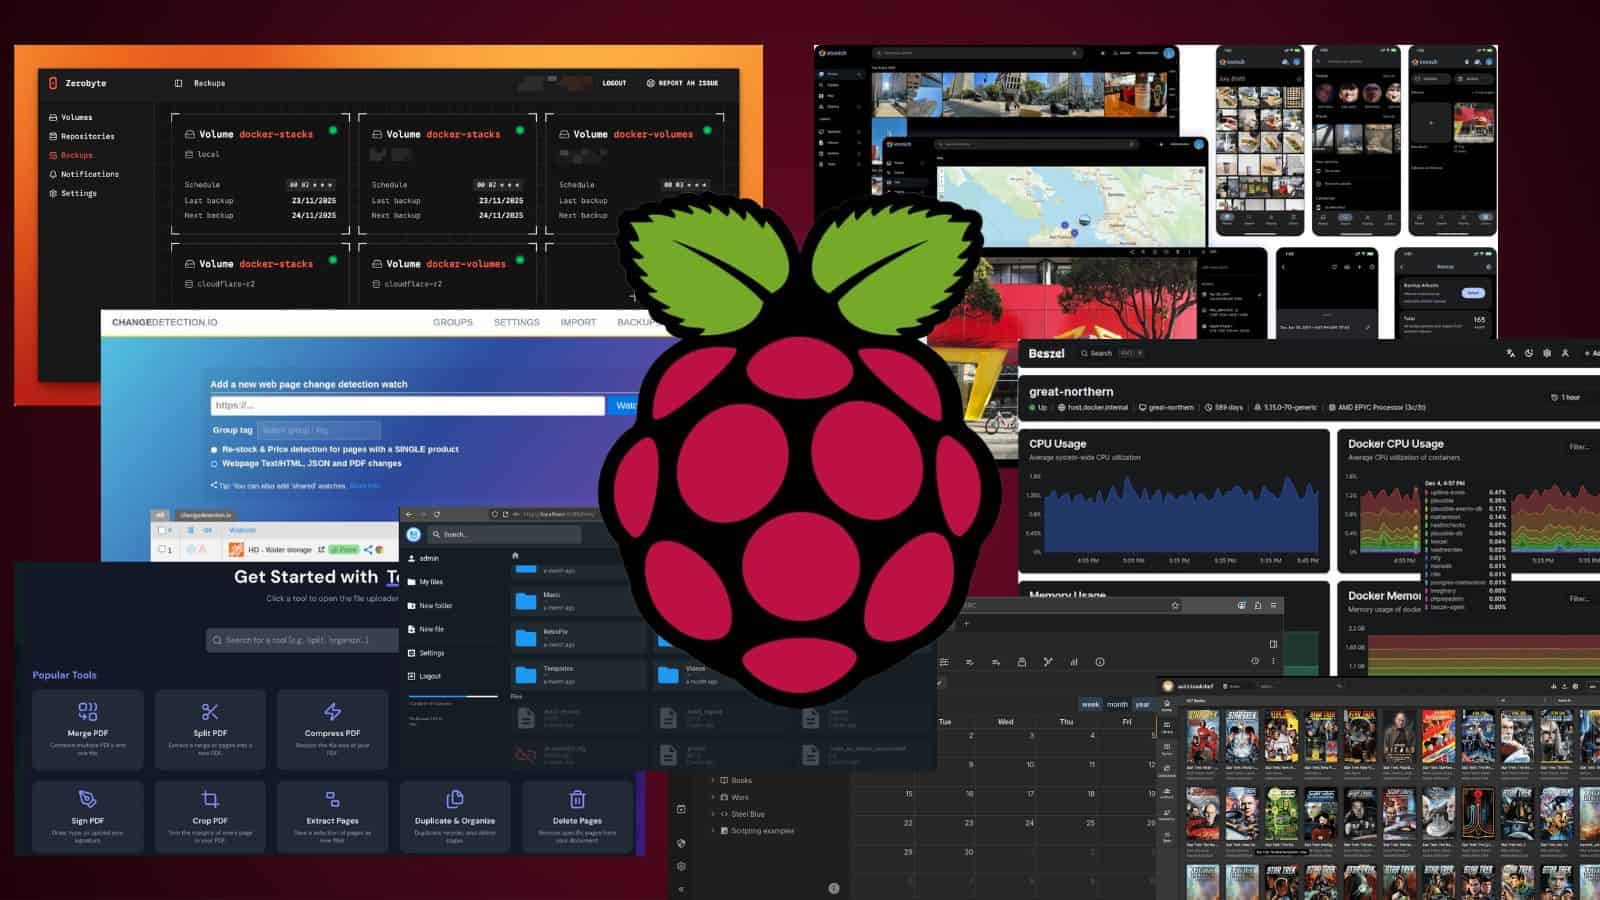Click the Beszel logo text
This screenshot has width=1600, height=900.
click(1046, 353)
